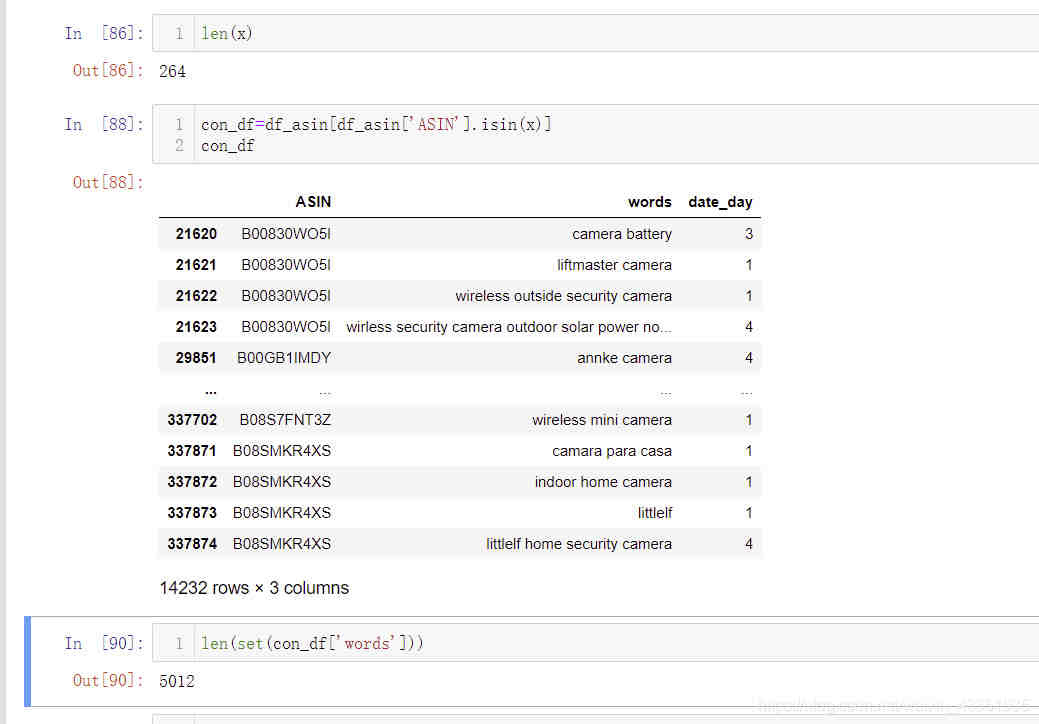Select the 'camara para casa' table cell
The width and height of the screenshot is (1039, 724).
click(x=611, y=451)
